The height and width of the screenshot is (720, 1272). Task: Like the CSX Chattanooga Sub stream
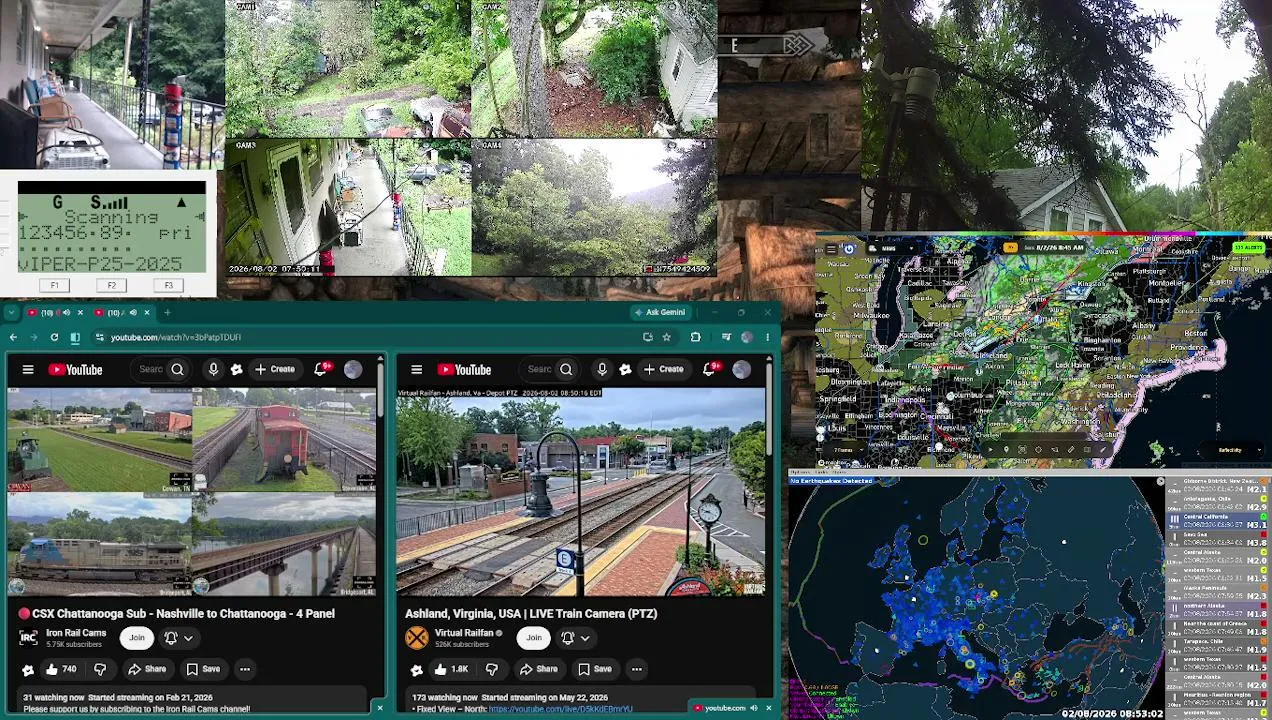(60, 669)
